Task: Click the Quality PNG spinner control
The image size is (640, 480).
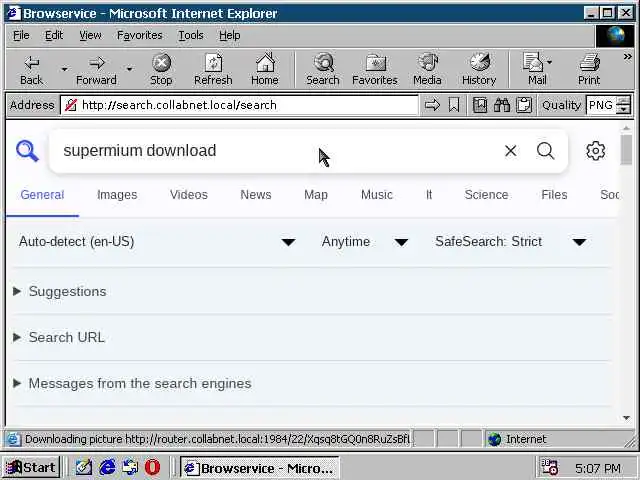Action: click(x=623, y=105)
